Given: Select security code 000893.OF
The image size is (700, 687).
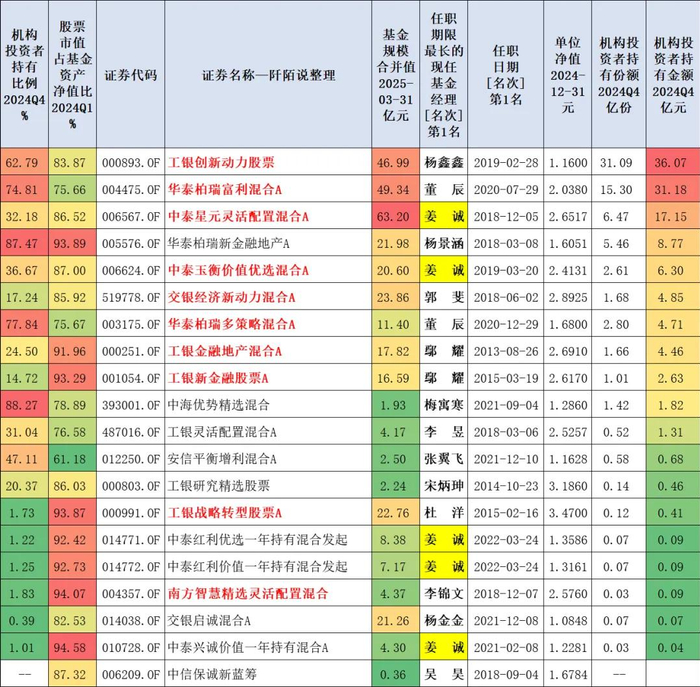Looking at the screenshot, I should (x=131, y=163).
